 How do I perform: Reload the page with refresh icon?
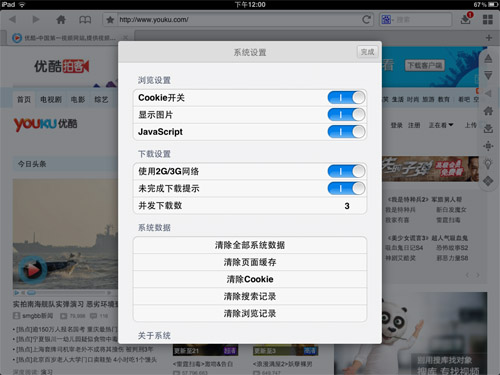click(x=366, y=20)
